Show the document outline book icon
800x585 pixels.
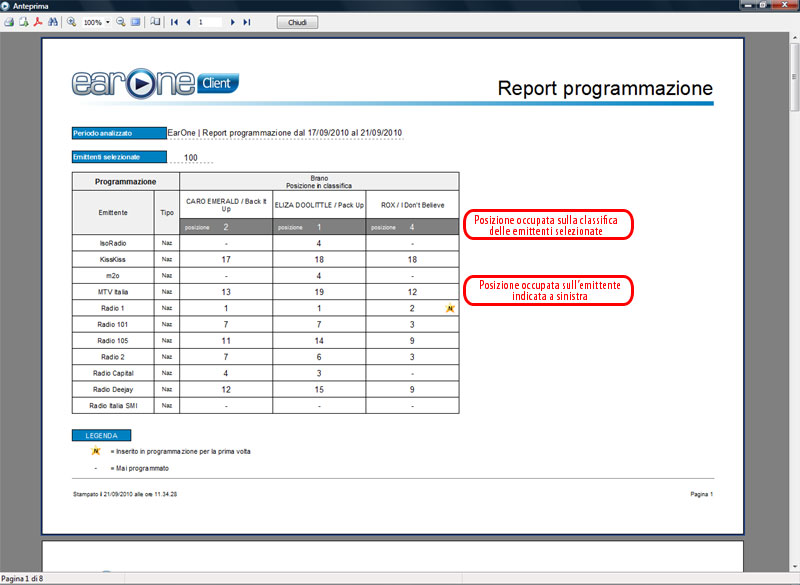tap(155, 22)
